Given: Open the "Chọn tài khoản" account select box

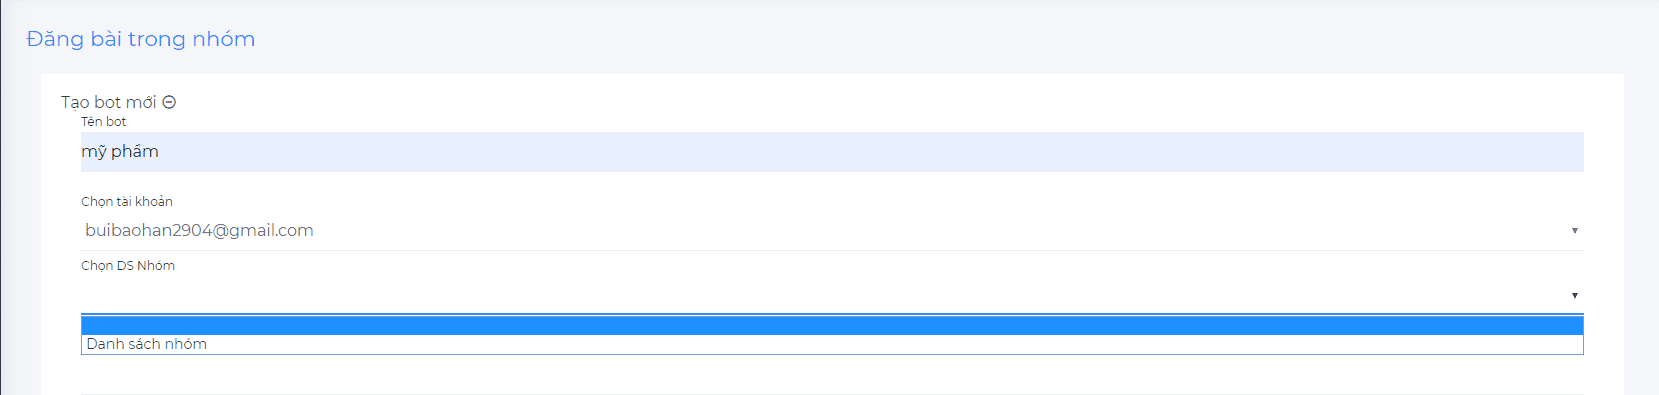Looking at the screenshot, I should coord(832,231).
